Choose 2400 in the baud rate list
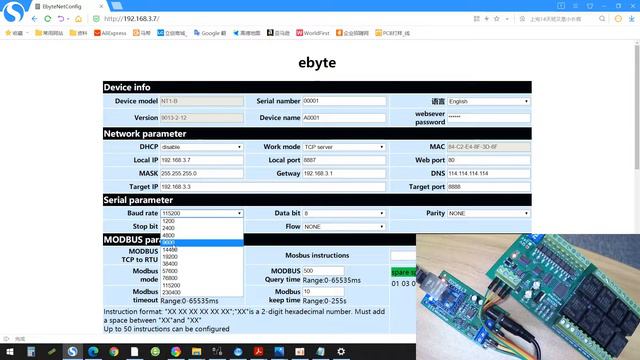 click(202, 228)
